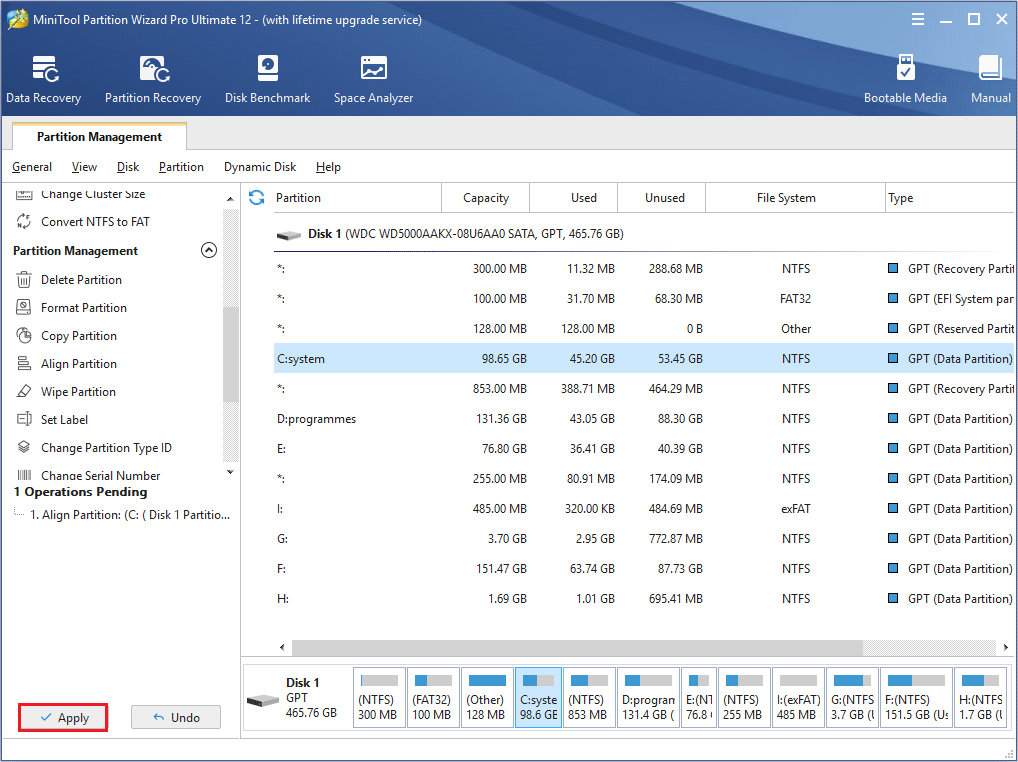Open the Partition menu
This screenshot has height=762, width=1018.
coord(181,167)
